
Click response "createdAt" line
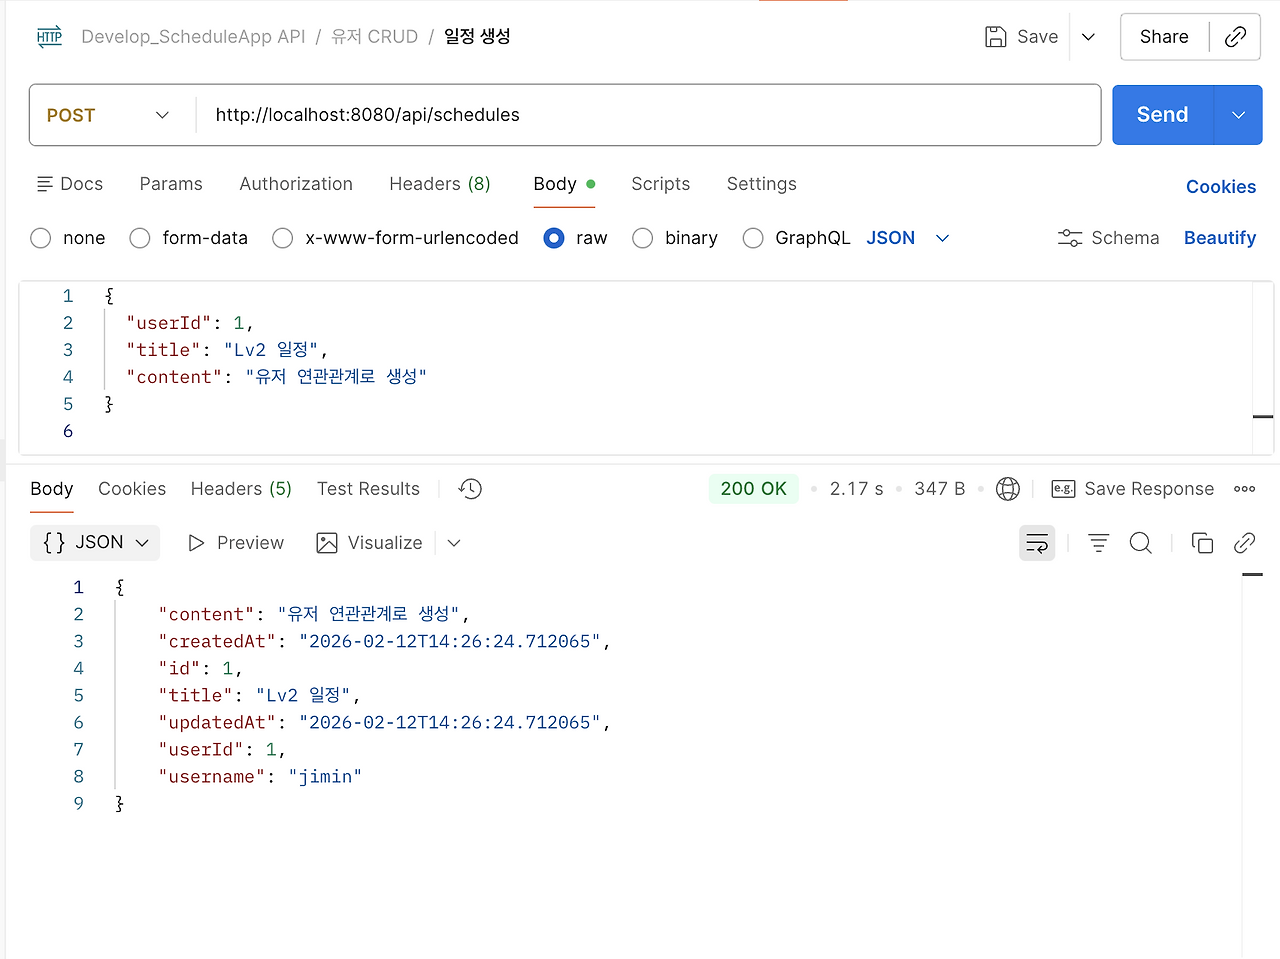coord(384,642)
